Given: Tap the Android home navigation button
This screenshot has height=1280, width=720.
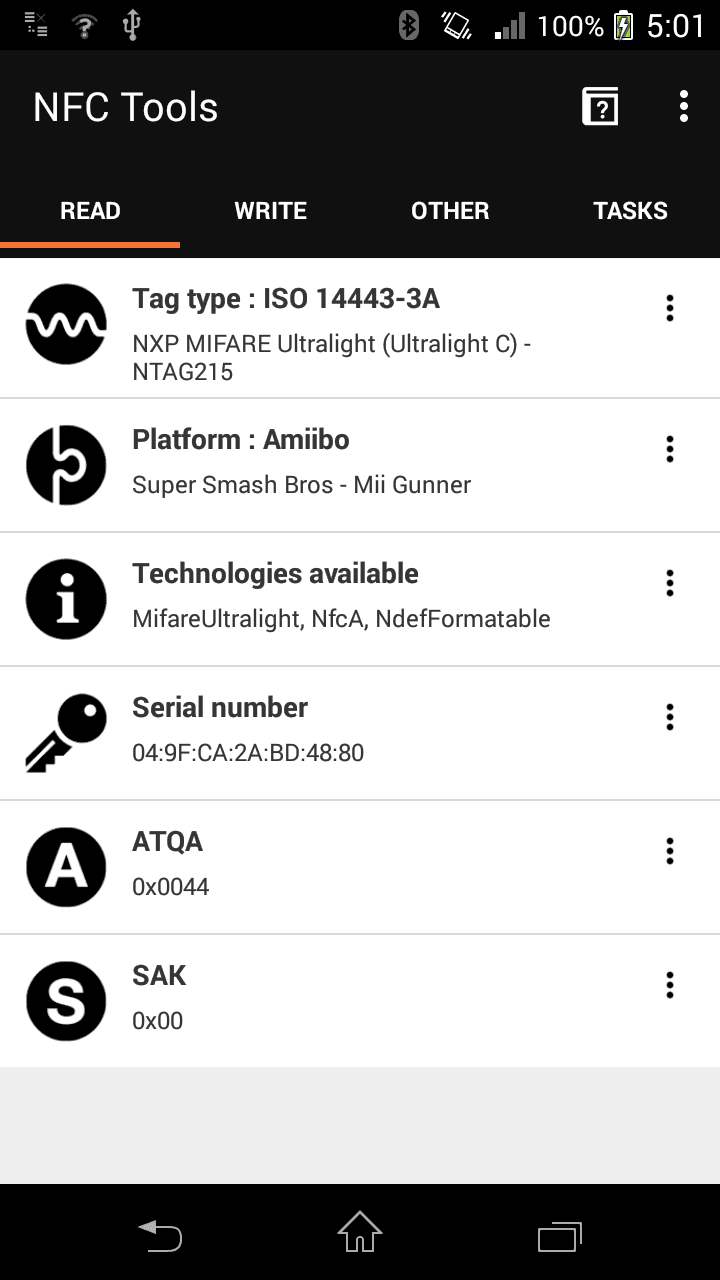Looking at the screenshot, I should tap(360, 1232).
